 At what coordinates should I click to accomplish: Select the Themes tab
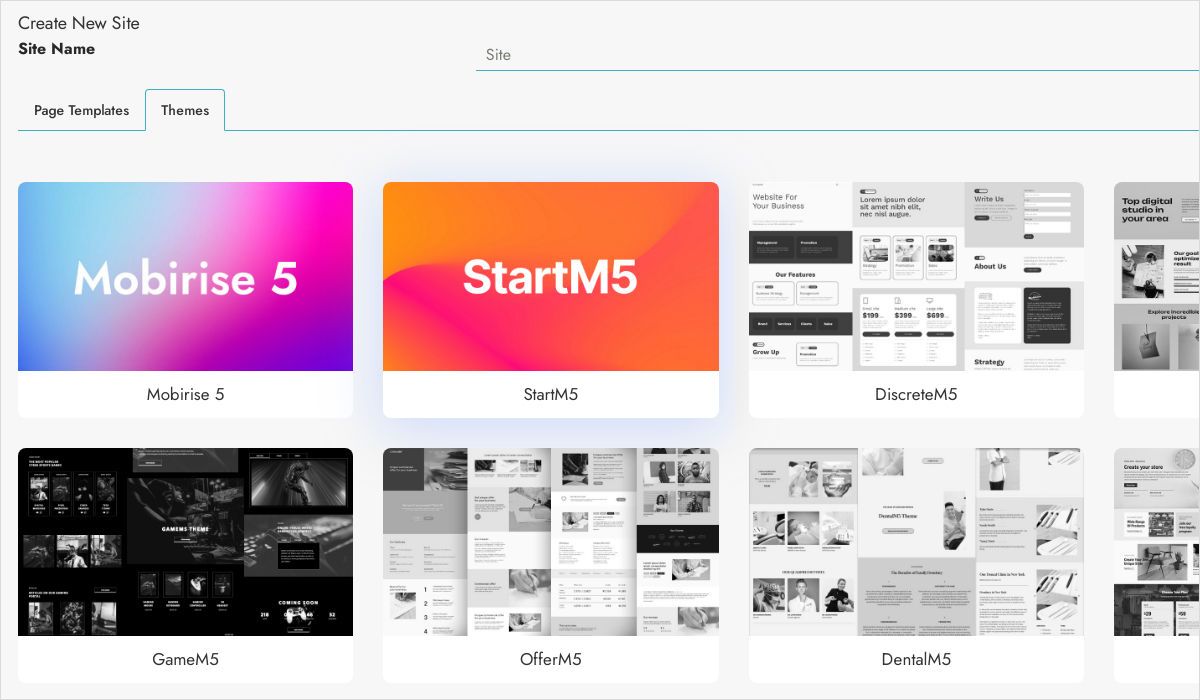[185, 110]
